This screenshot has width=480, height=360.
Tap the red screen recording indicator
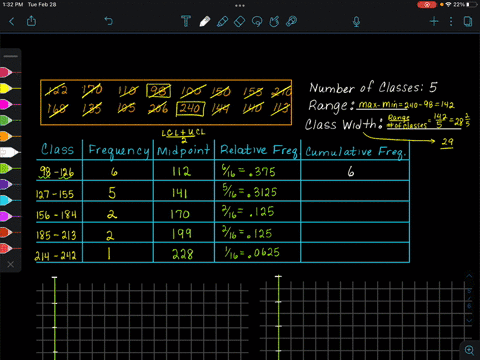tap(427, 5)
